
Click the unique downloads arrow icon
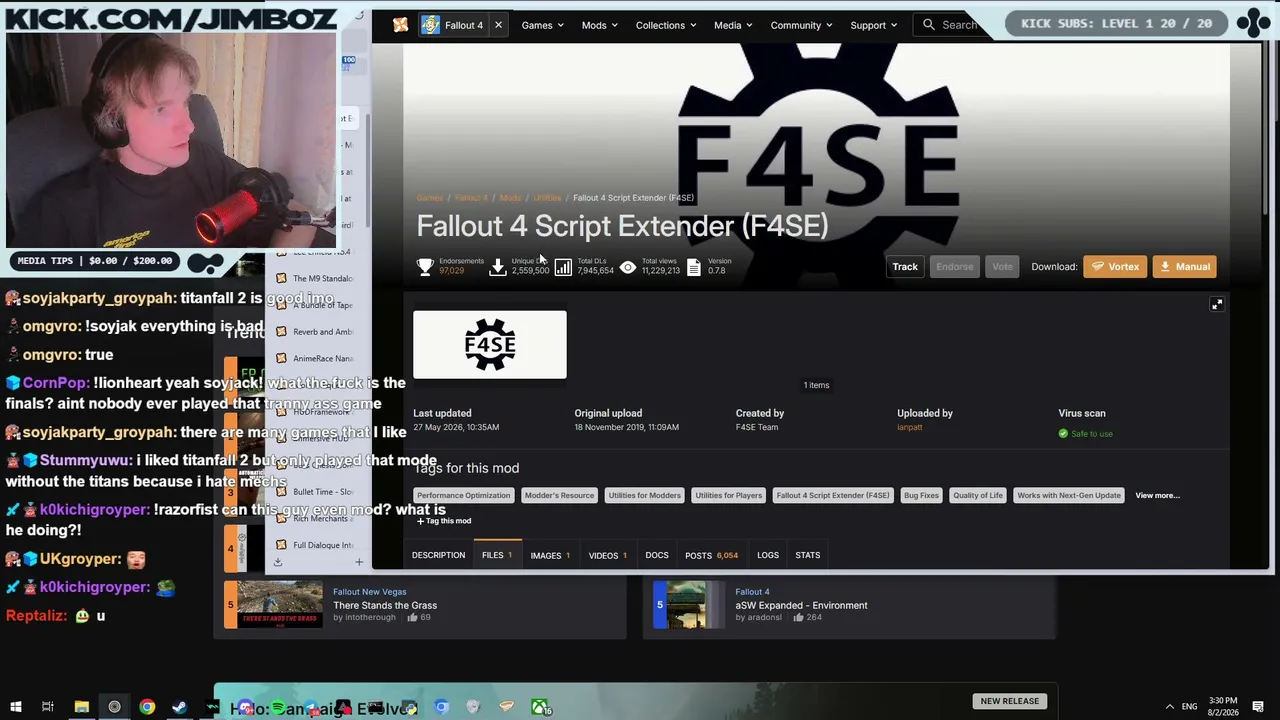(x=497, y=267)
